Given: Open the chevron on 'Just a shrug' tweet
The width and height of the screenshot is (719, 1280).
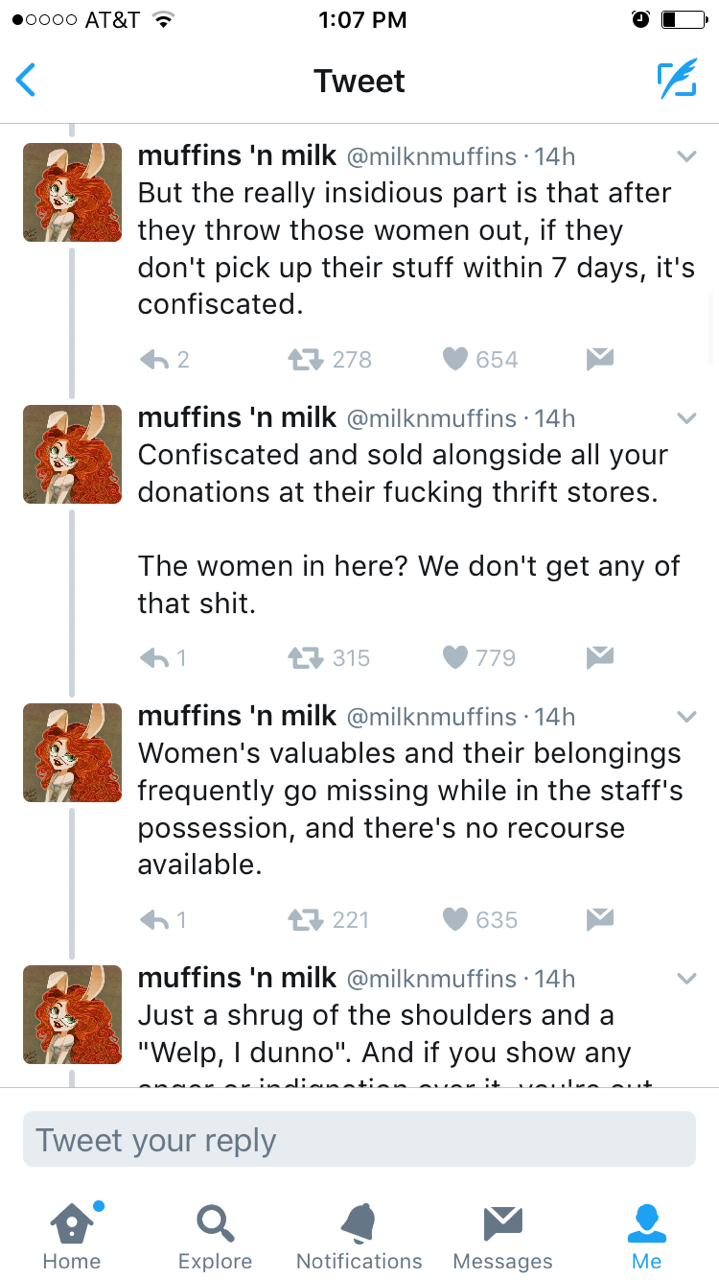Looking at the screenshot, I should pos(686,978).
